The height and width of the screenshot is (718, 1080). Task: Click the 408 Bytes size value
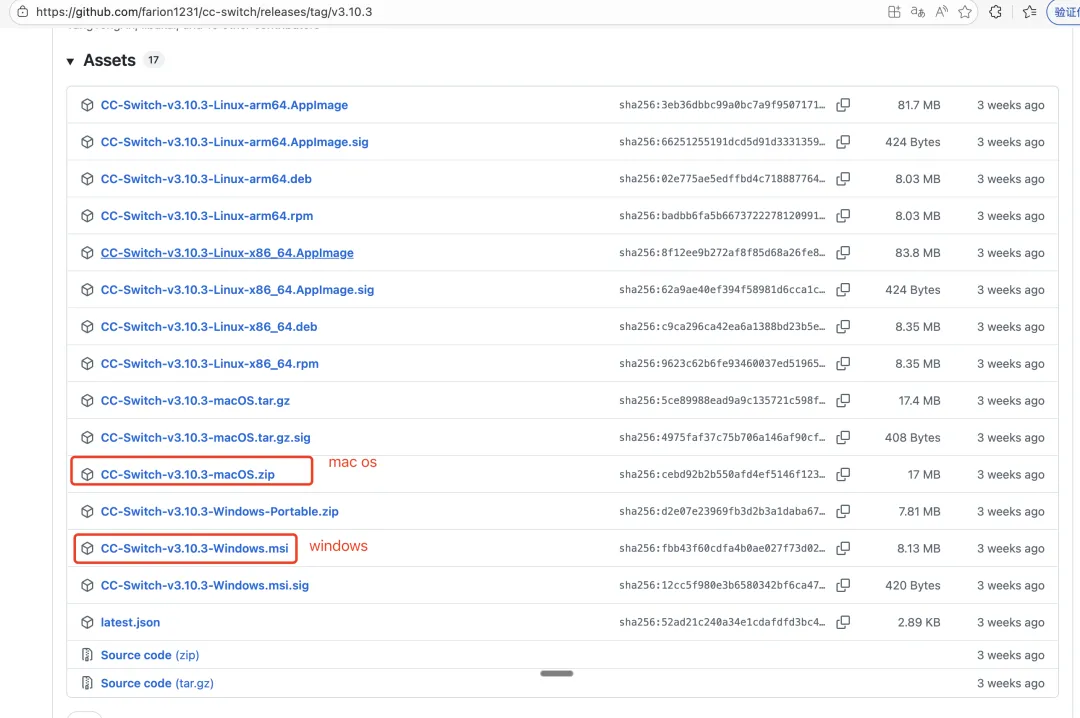click(x=913, y=438)
